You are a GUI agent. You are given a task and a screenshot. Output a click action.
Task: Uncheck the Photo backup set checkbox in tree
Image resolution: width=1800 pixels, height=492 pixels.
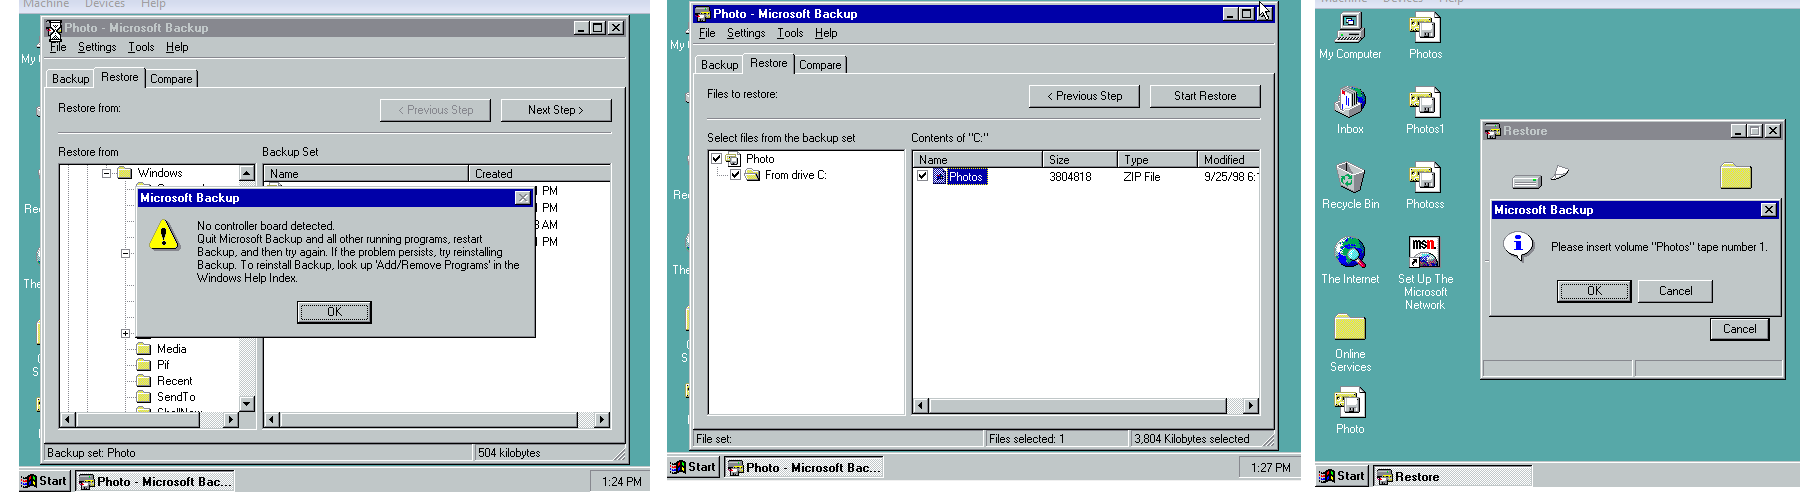click(x=716, y=159)
